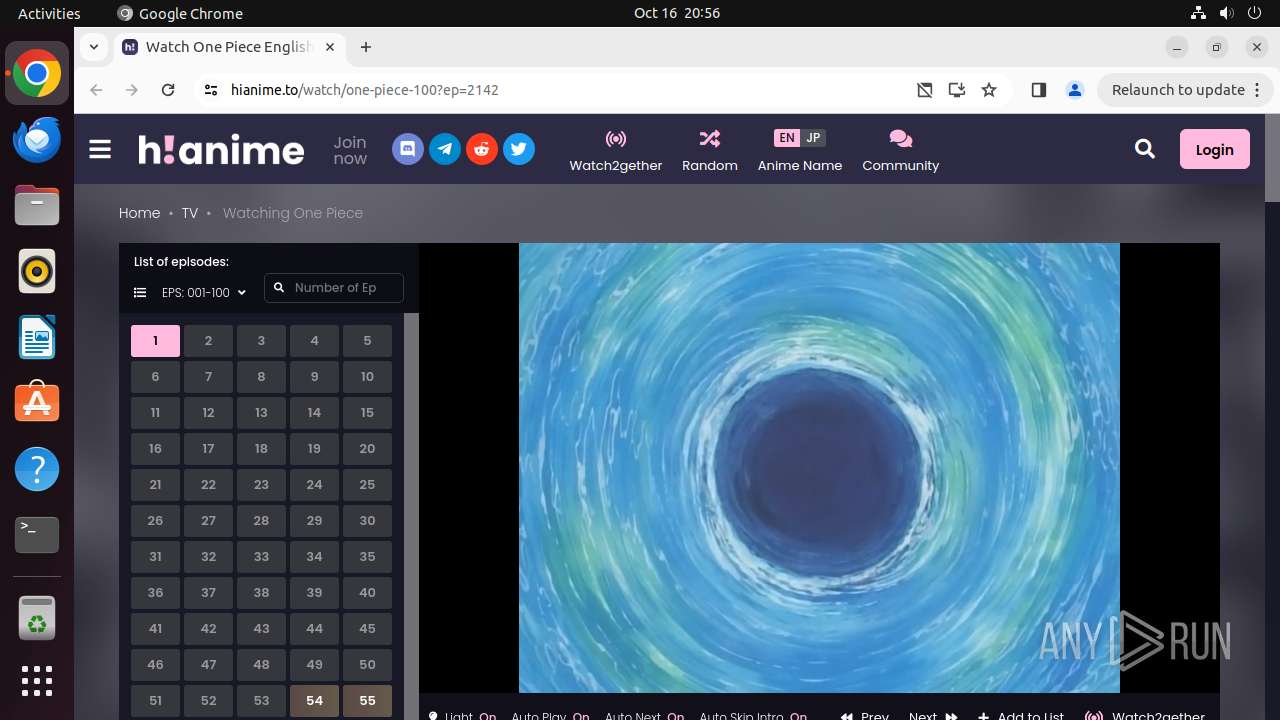
Task: Go to the Next episode
Action: (x=933, y=716)
